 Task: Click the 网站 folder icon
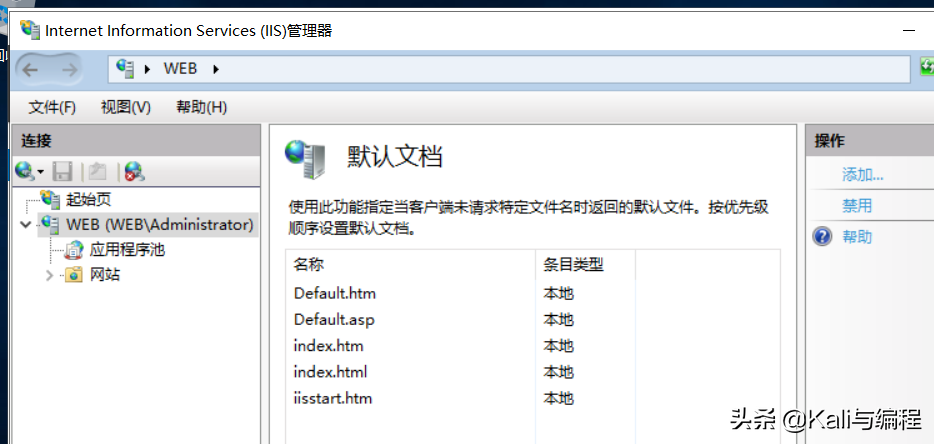coord(73,275)
